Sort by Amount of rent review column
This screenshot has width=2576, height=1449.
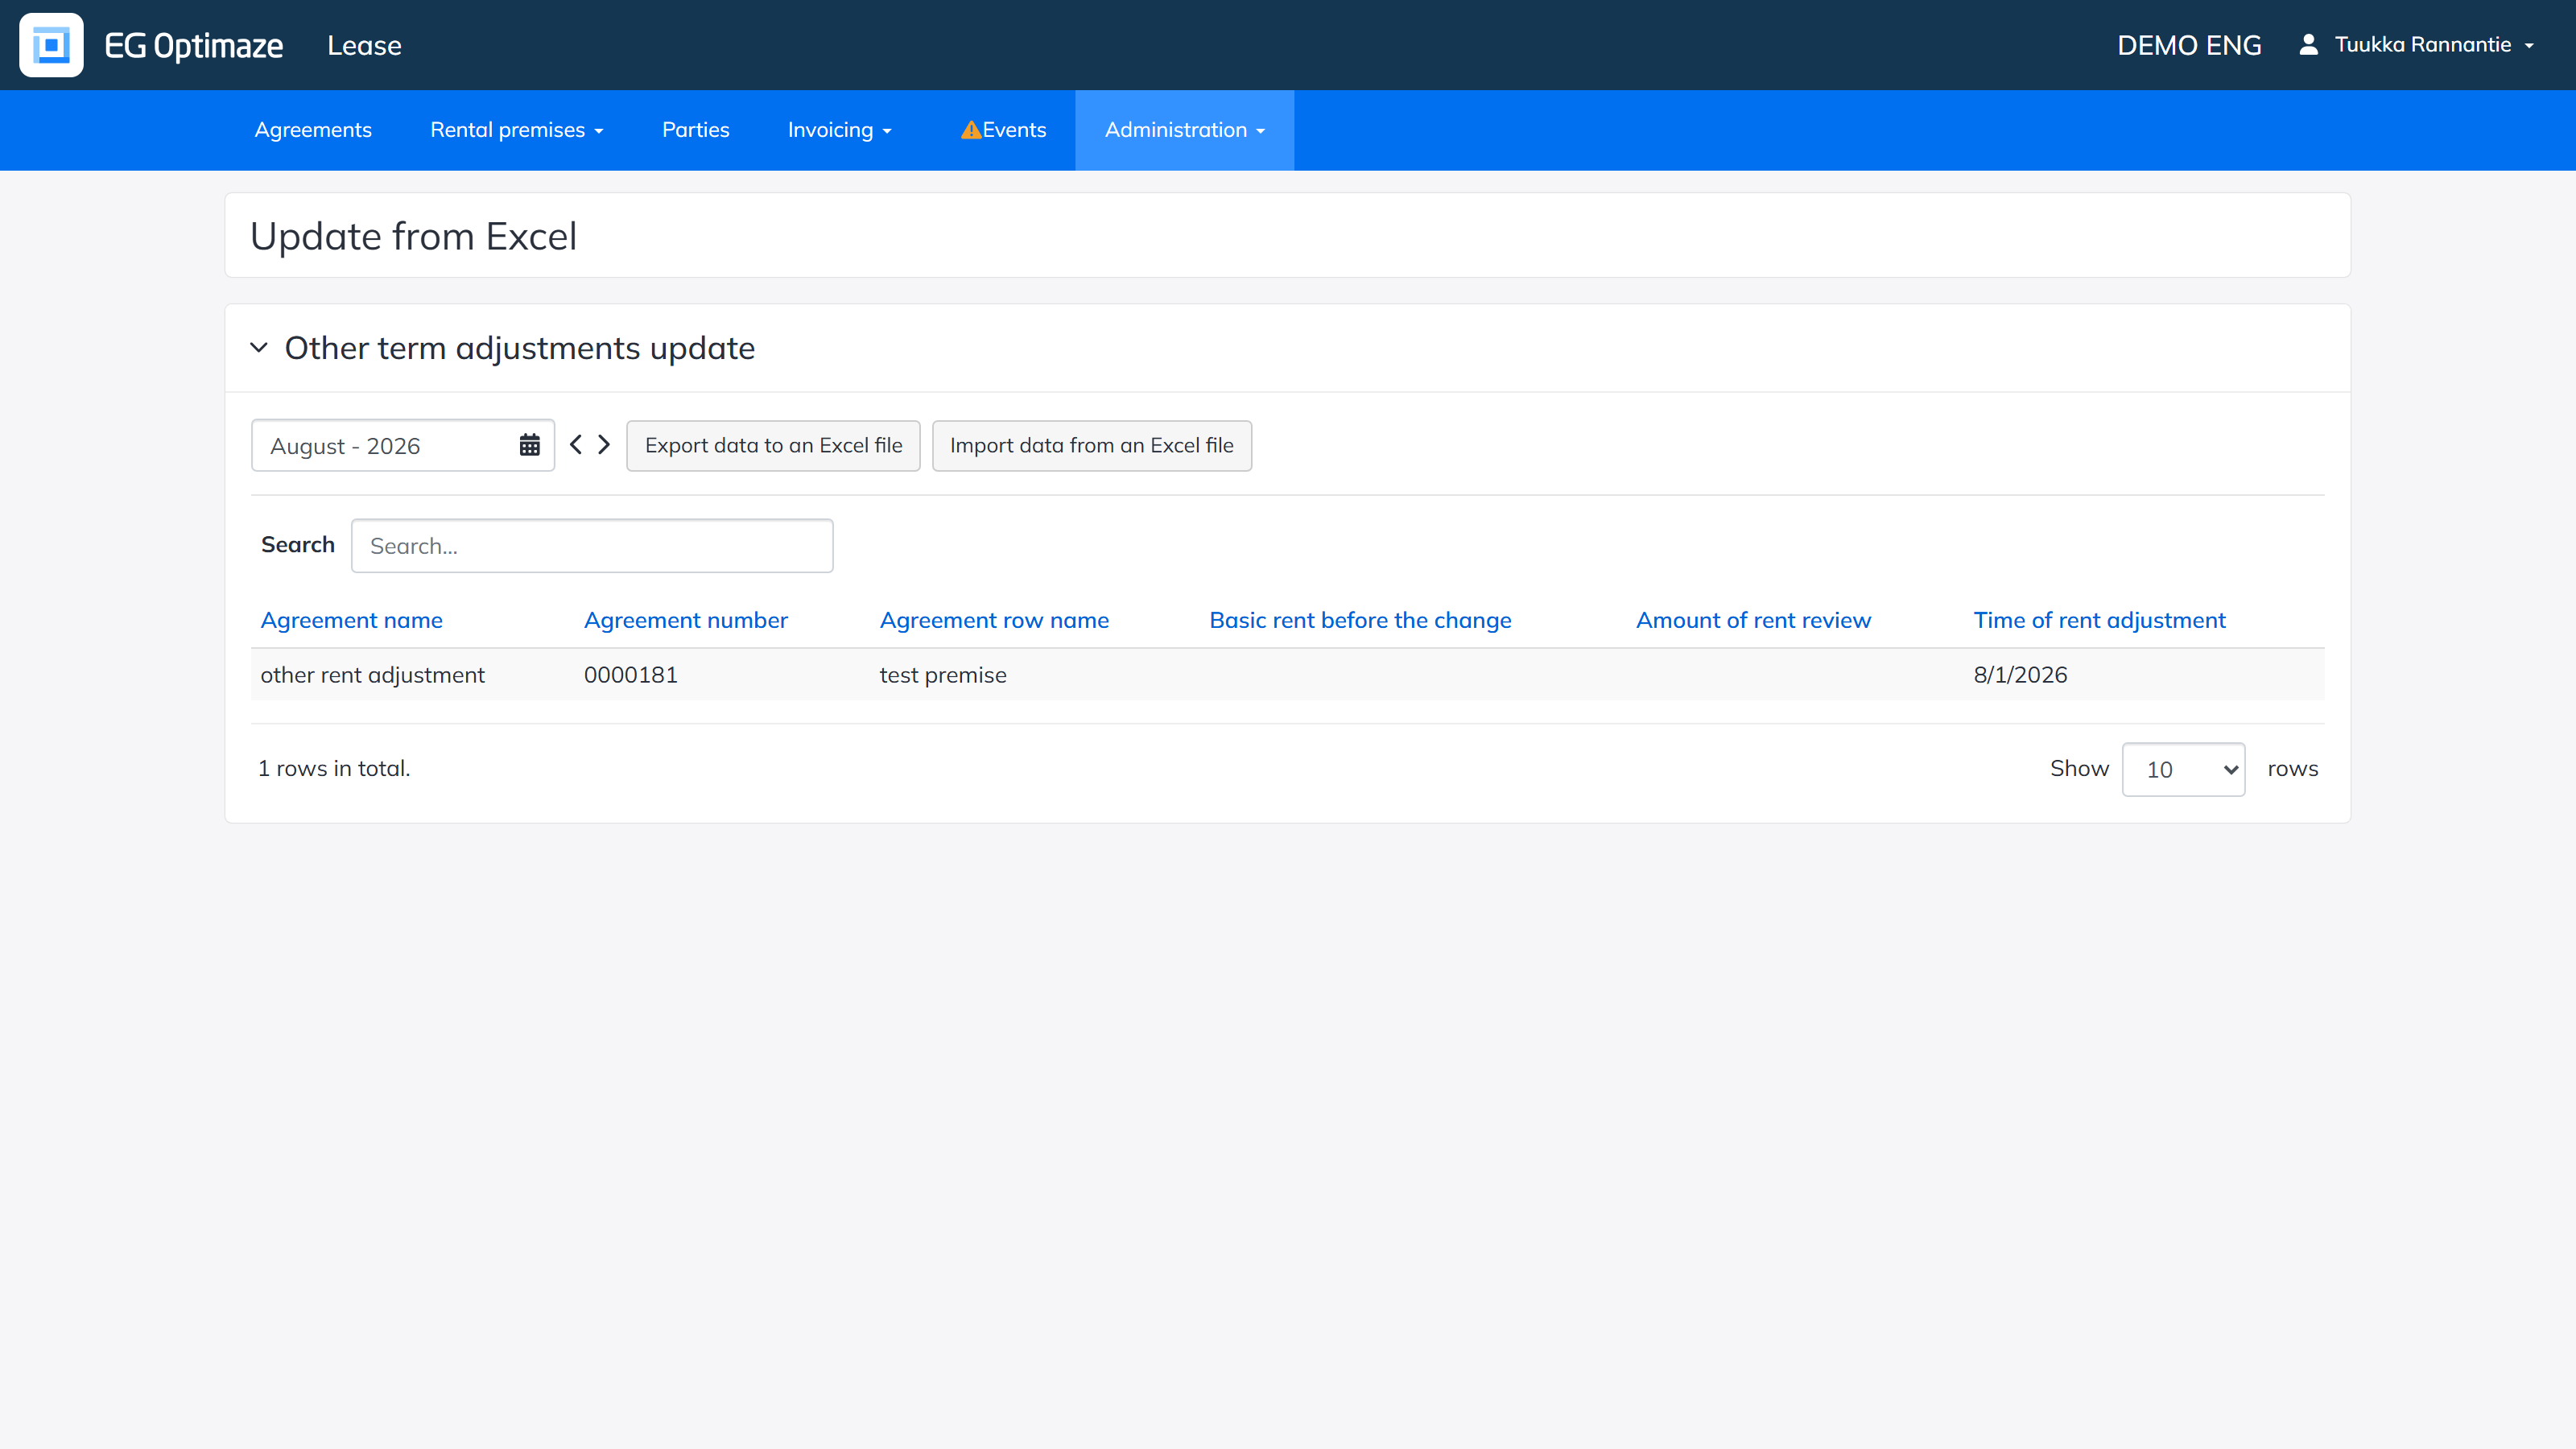tap(1753, 620)
